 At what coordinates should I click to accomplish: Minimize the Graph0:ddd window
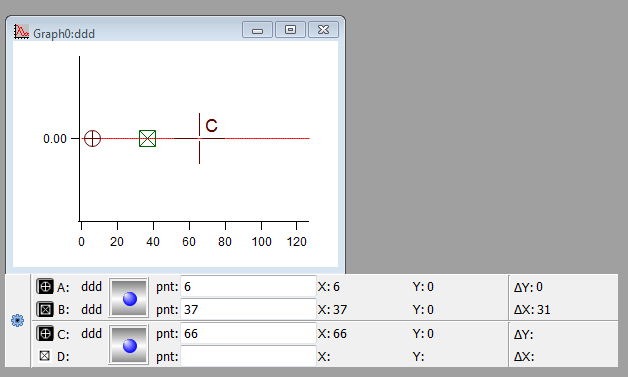(x=258, y=30)
